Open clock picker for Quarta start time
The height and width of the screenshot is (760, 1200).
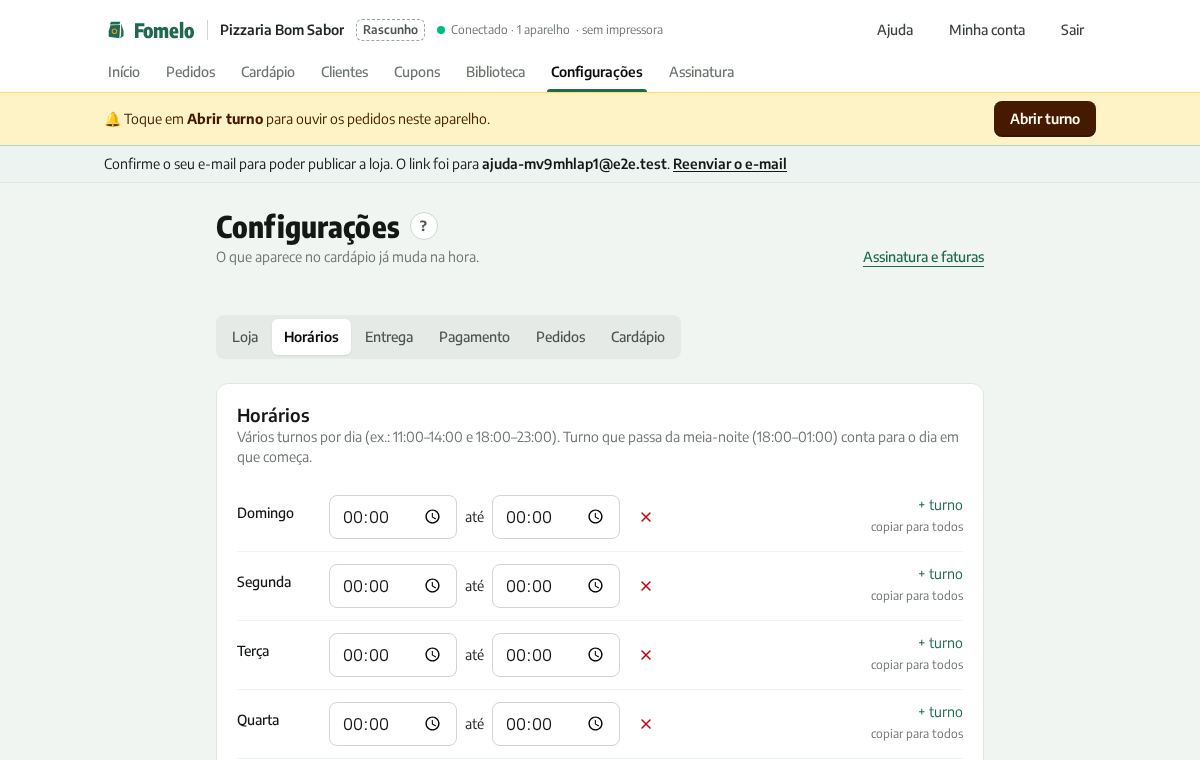pyautogui.click(x=432, y=724)
